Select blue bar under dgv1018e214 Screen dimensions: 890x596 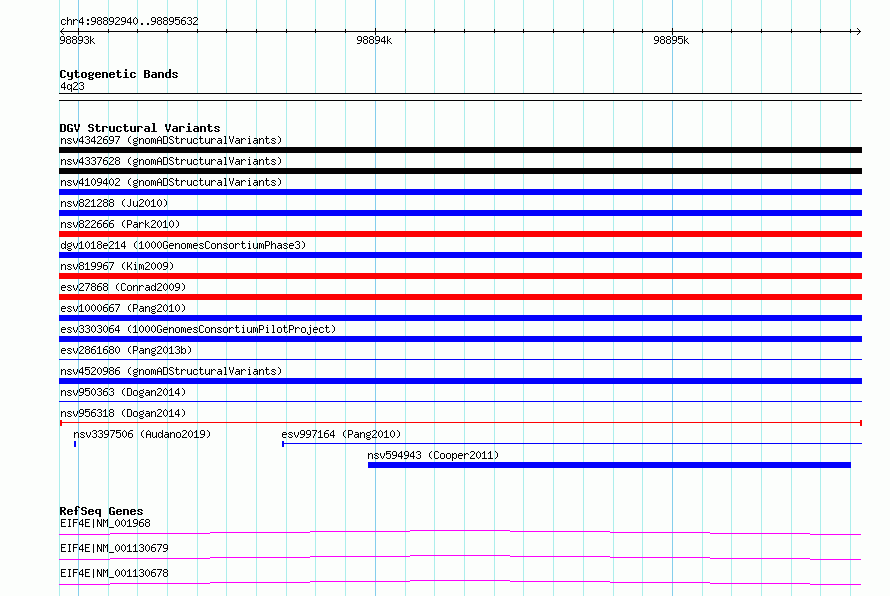460,255
